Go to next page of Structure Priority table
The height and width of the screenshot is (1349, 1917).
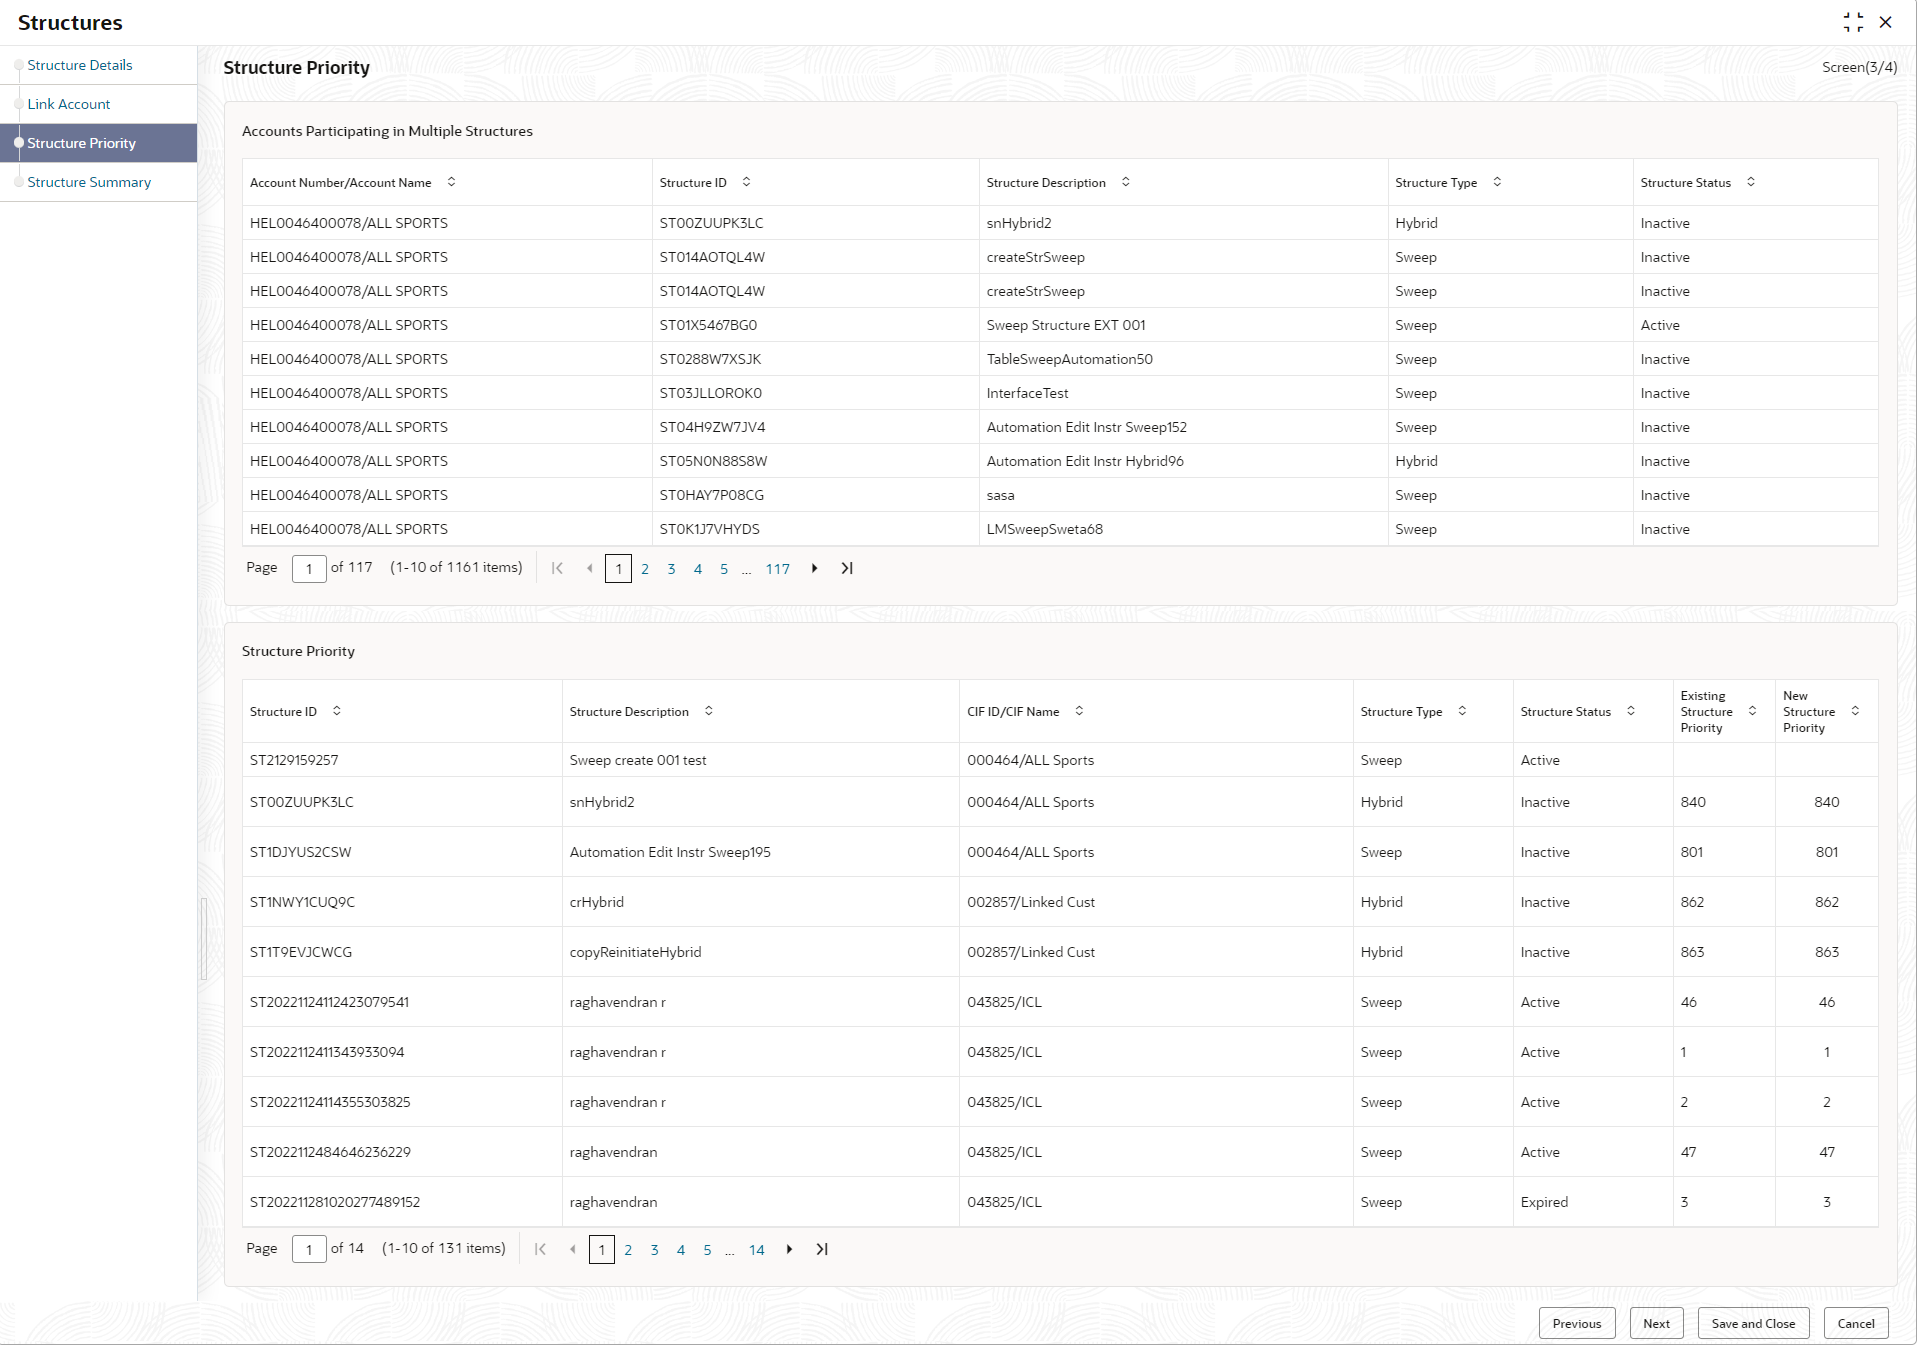790,1249
